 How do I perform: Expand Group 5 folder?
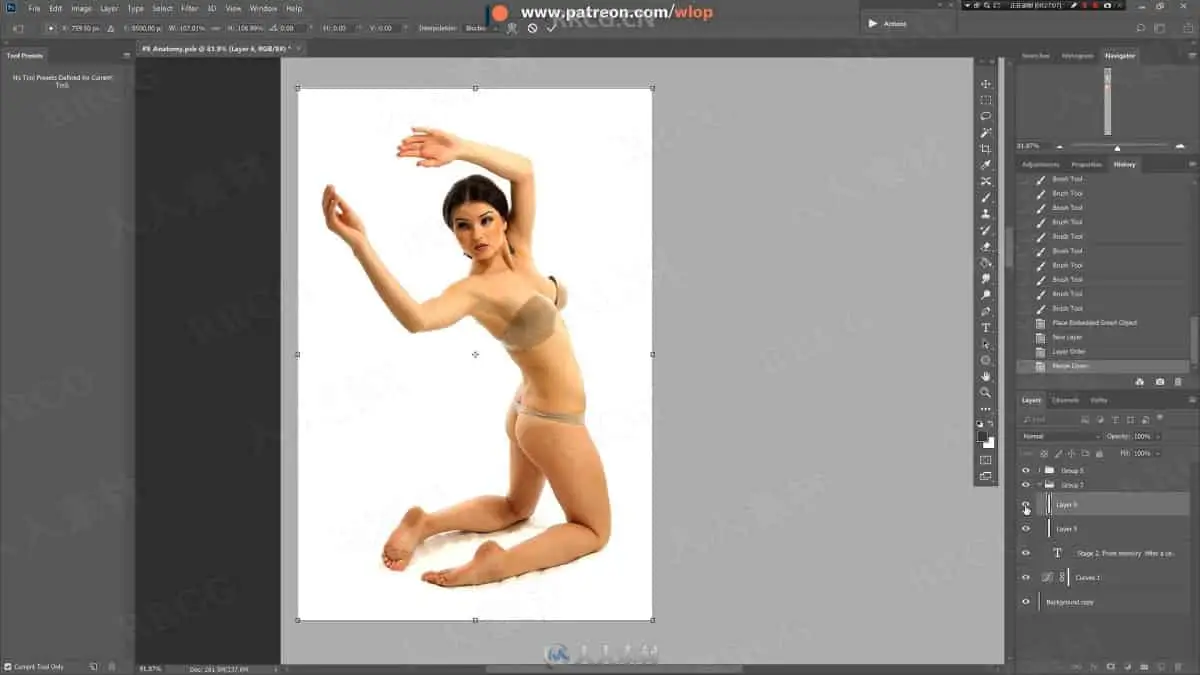click(1039, 470)
